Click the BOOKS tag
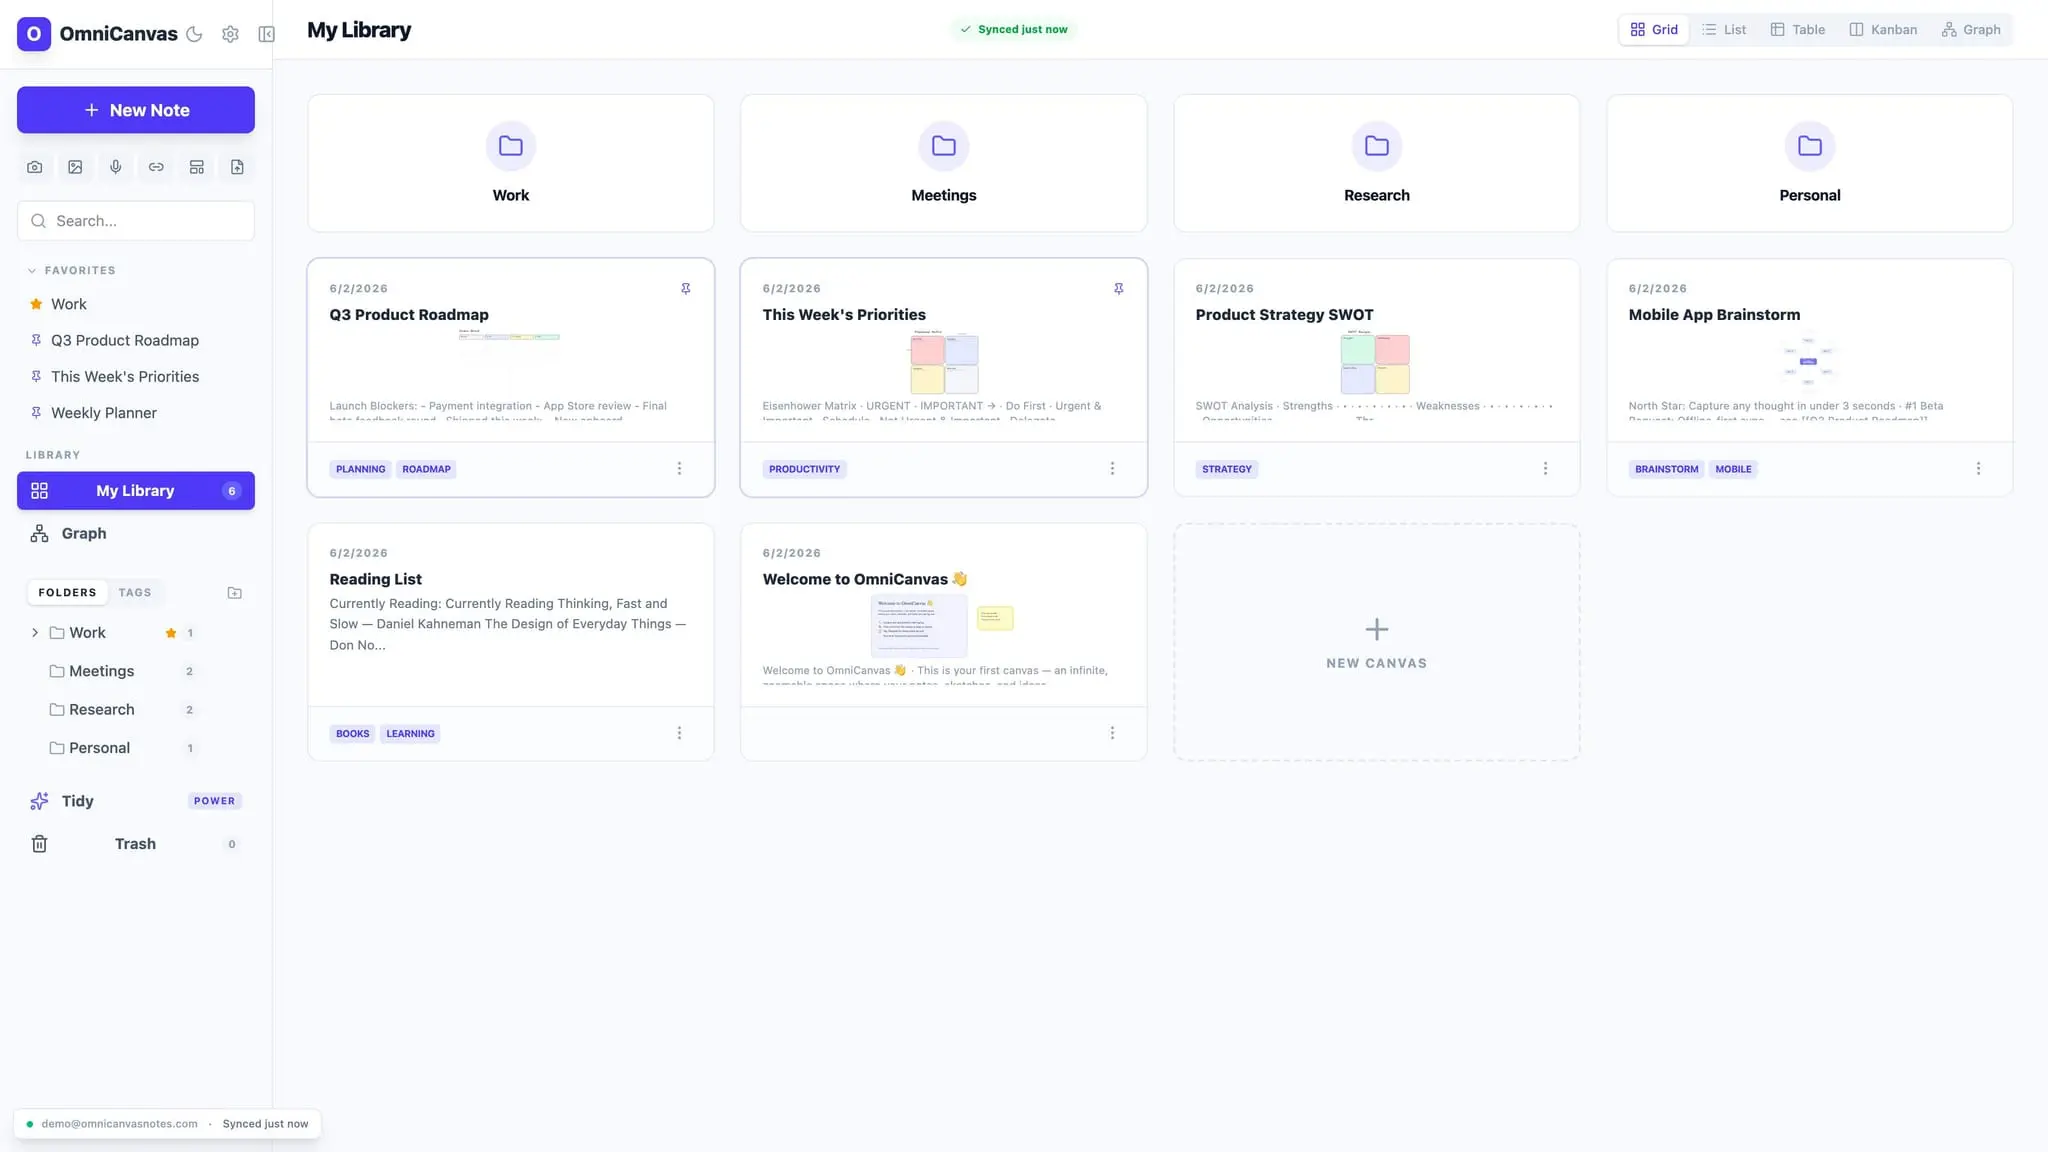The height and width of the screenshot is (1152, 2048). [x=353, y=734]
